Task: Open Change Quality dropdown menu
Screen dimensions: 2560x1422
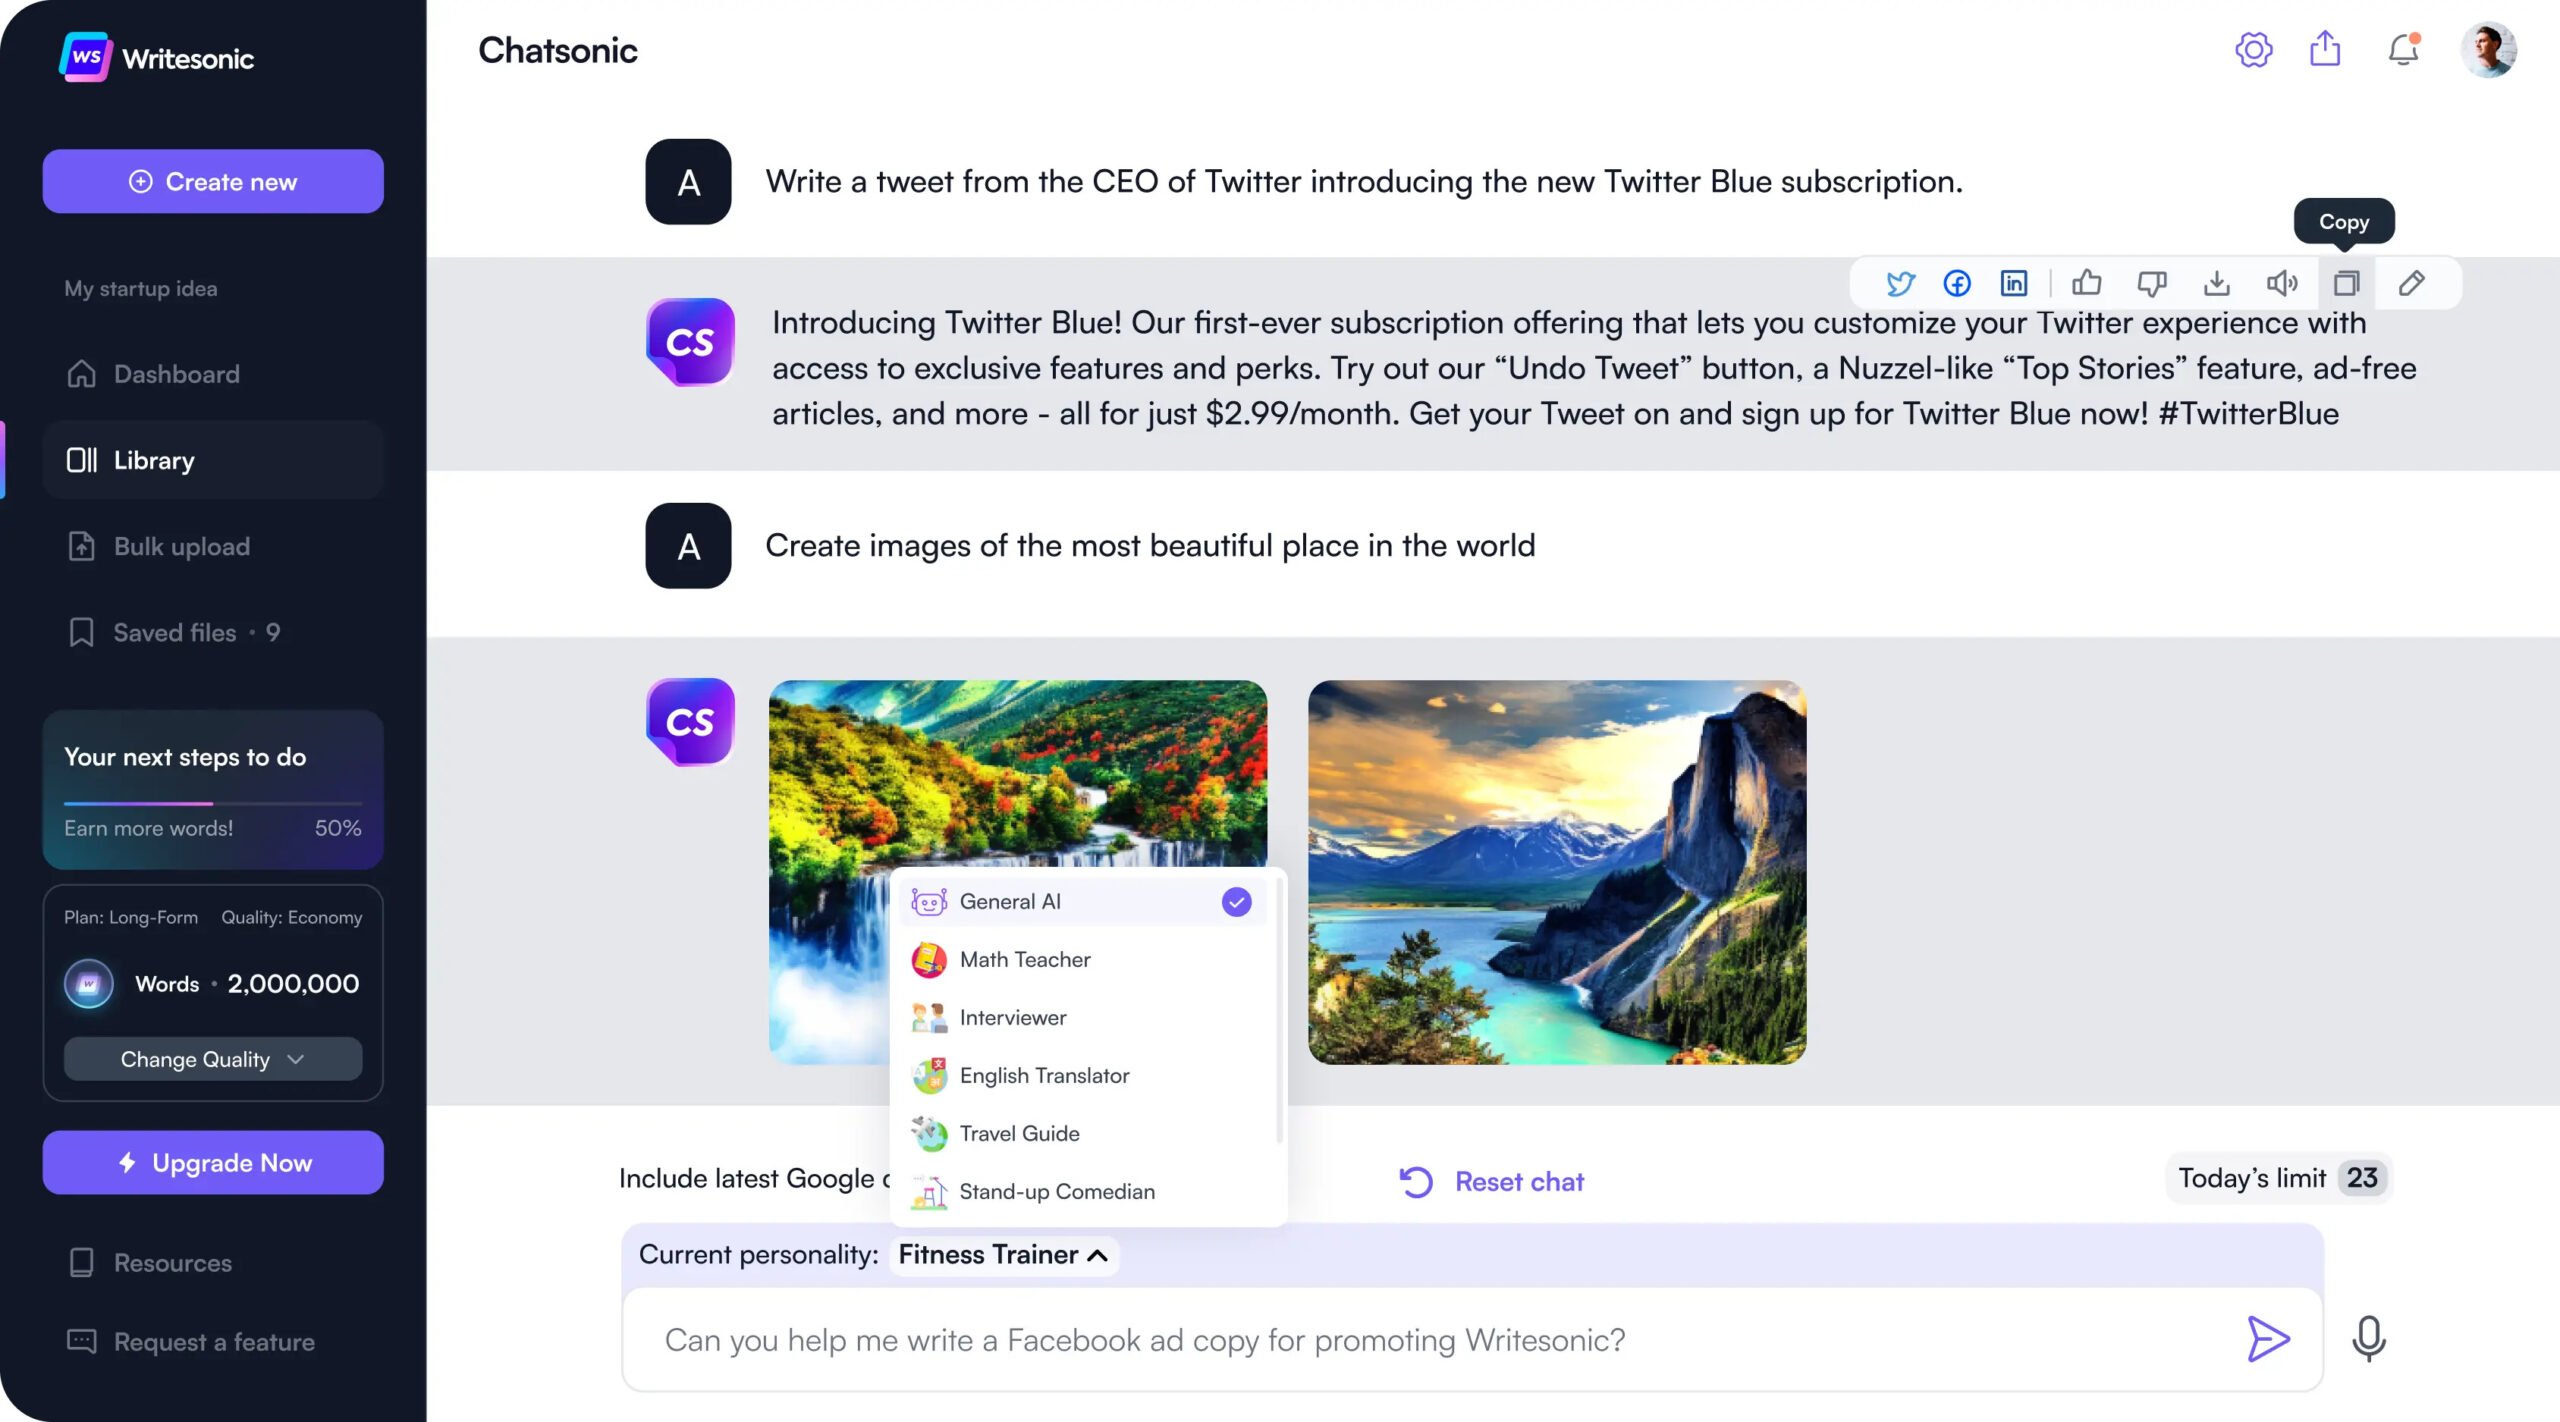Action: point(212,1058)
